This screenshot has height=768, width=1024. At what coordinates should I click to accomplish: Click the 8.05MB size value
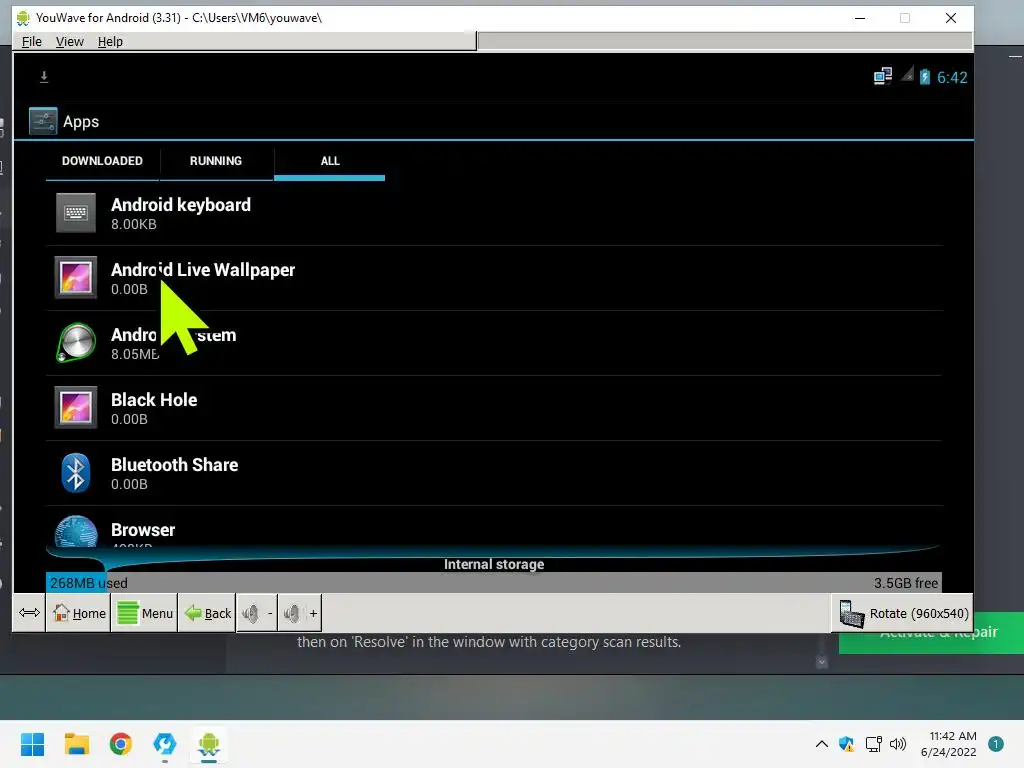click(x=135, y=354)
